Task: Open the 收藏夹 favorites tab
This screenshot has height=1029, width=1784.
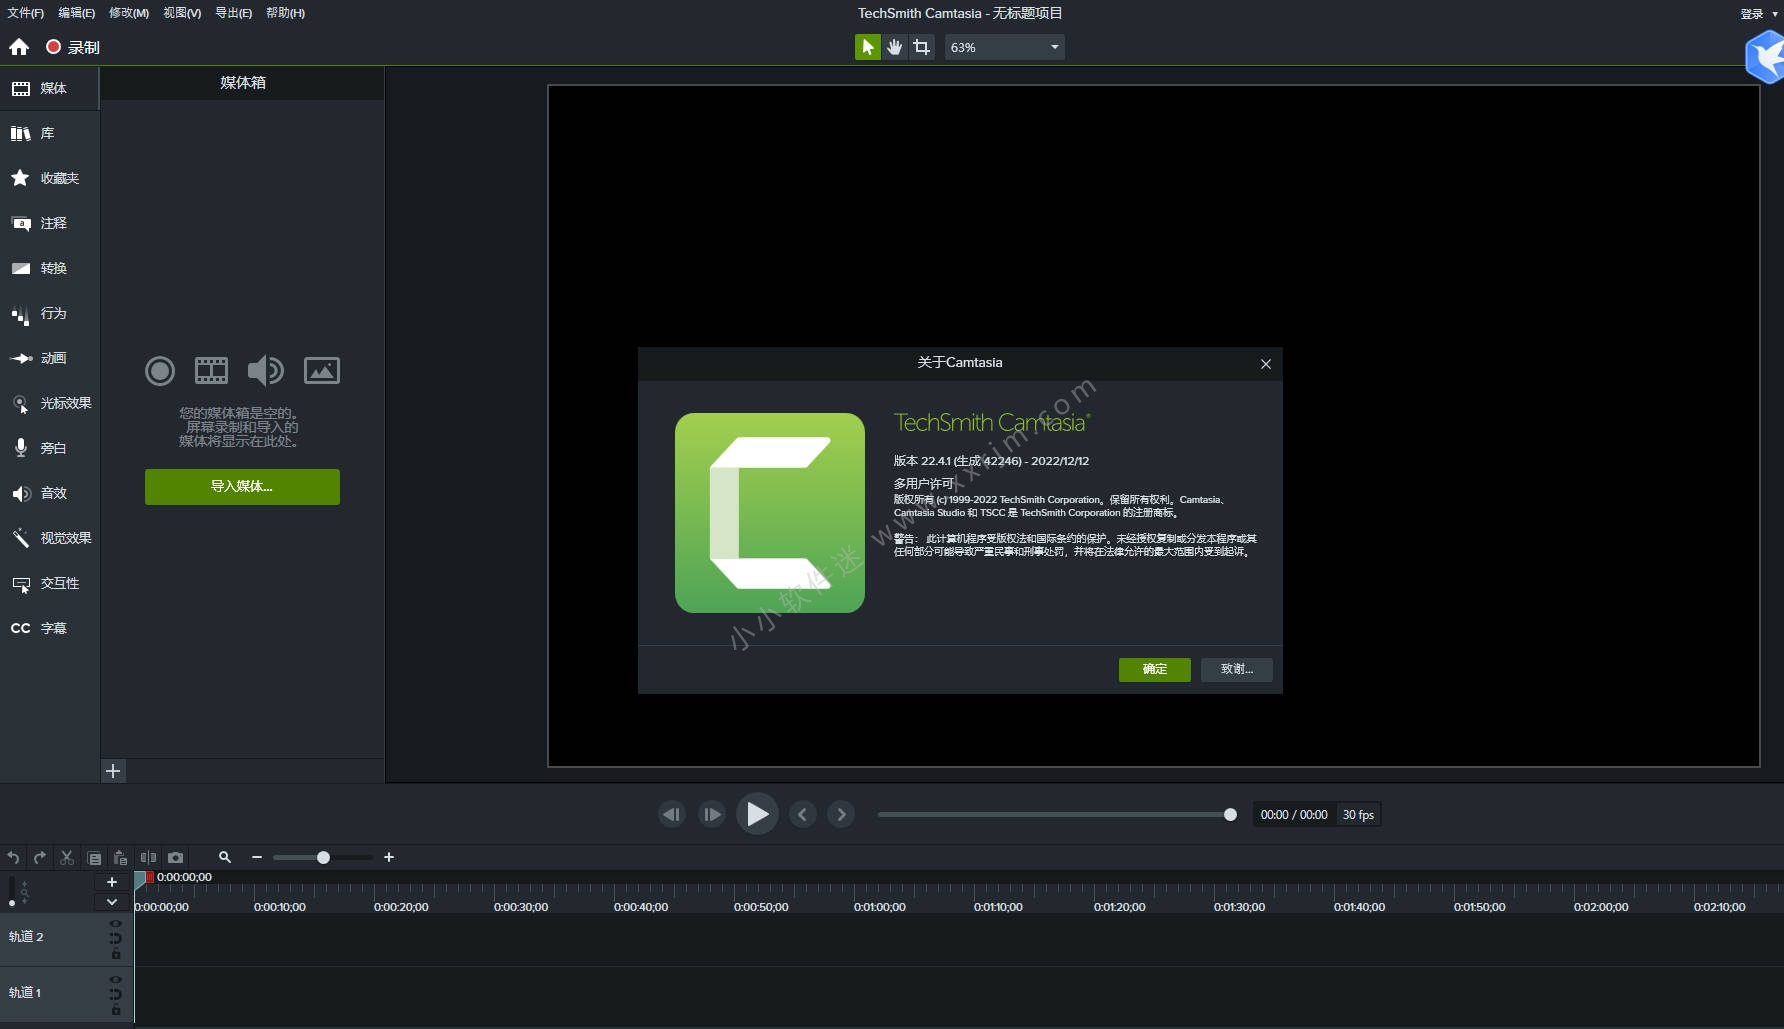Action: (x=49, y=178)
